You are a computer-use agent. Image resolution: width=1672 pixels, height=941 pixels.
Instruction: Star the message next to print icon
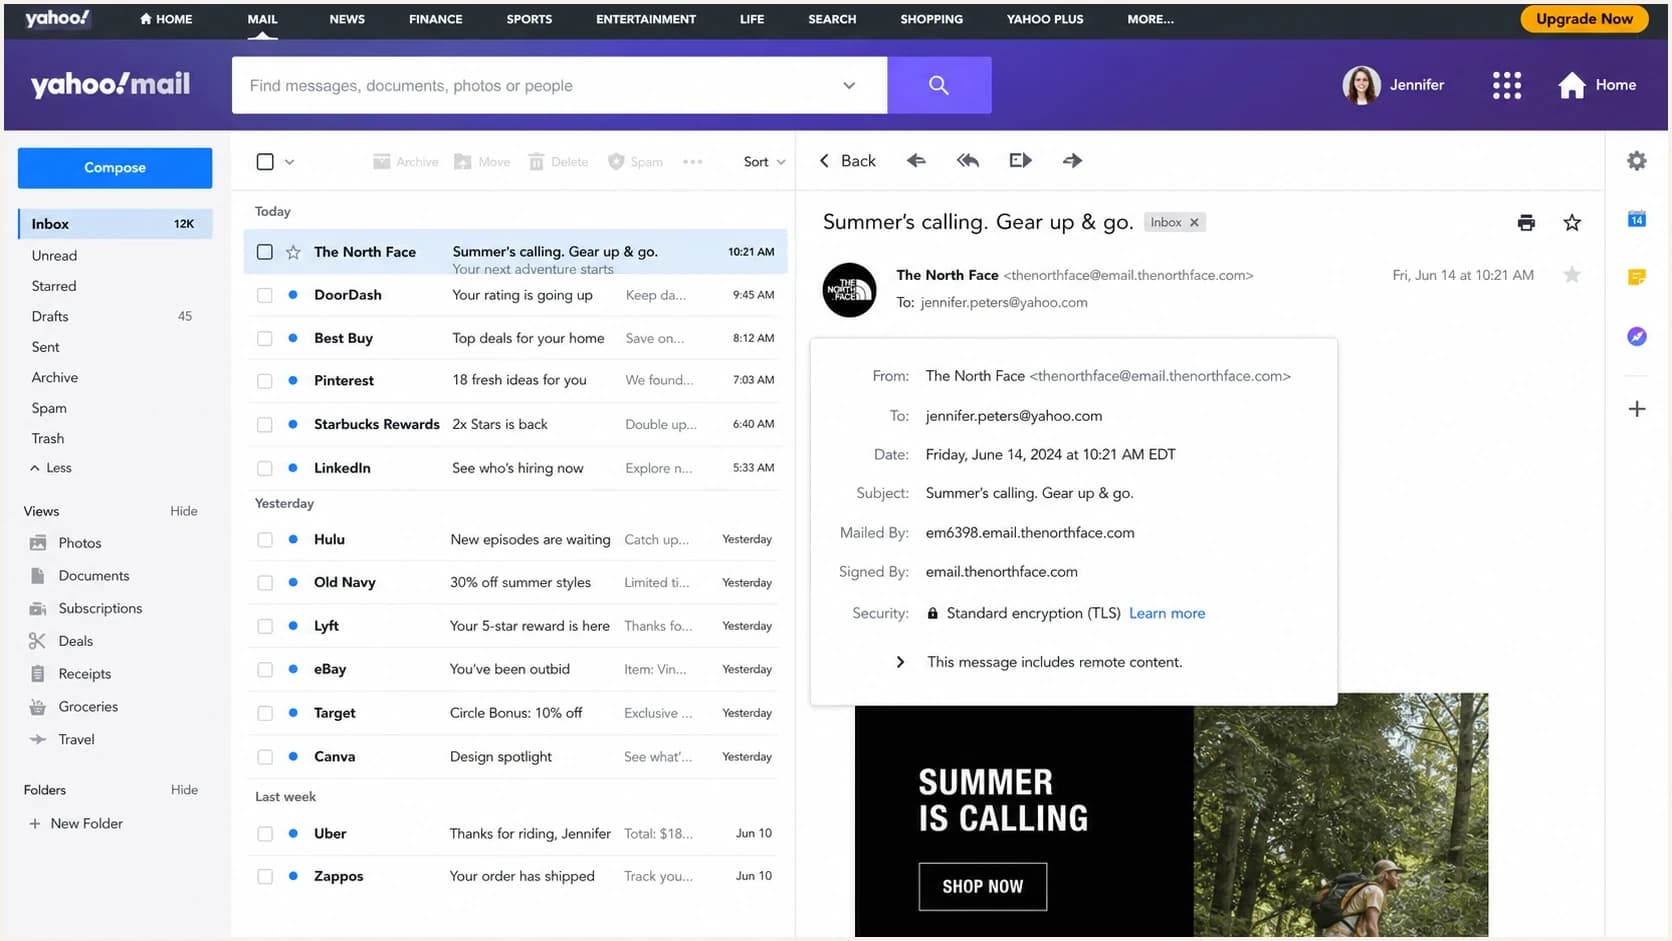click(x=1572, y=223)
